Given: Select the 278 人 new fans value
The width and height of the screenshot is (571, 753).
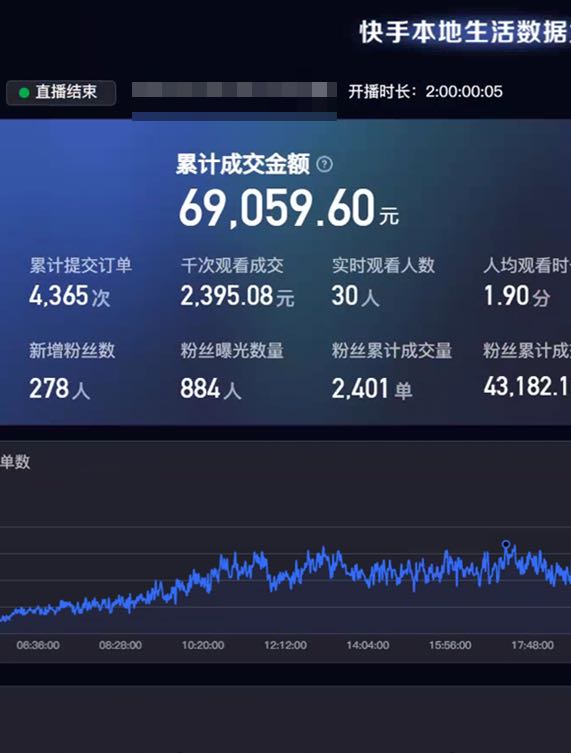Looking at the screenshot, I should 60,389.
